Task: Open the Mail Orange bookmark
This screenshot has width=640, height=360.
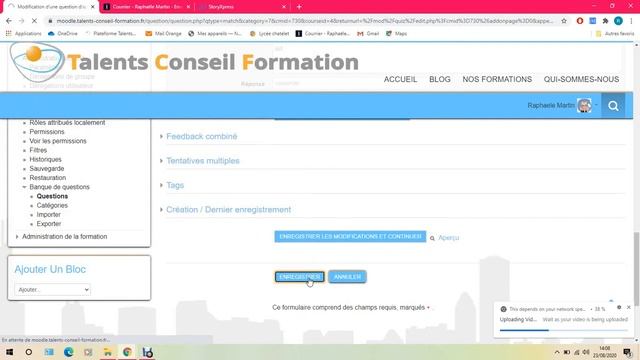Action: pos(163,33)
